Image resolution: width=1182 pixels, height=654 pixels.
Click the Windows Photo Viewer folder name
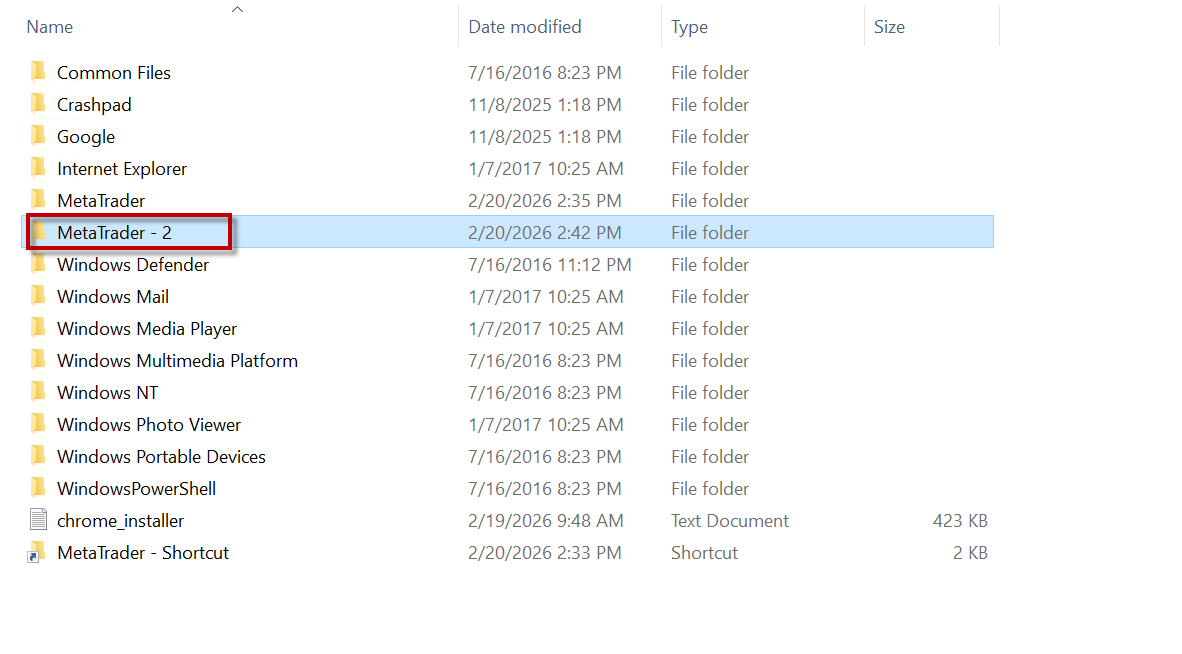tap(149, 424)
